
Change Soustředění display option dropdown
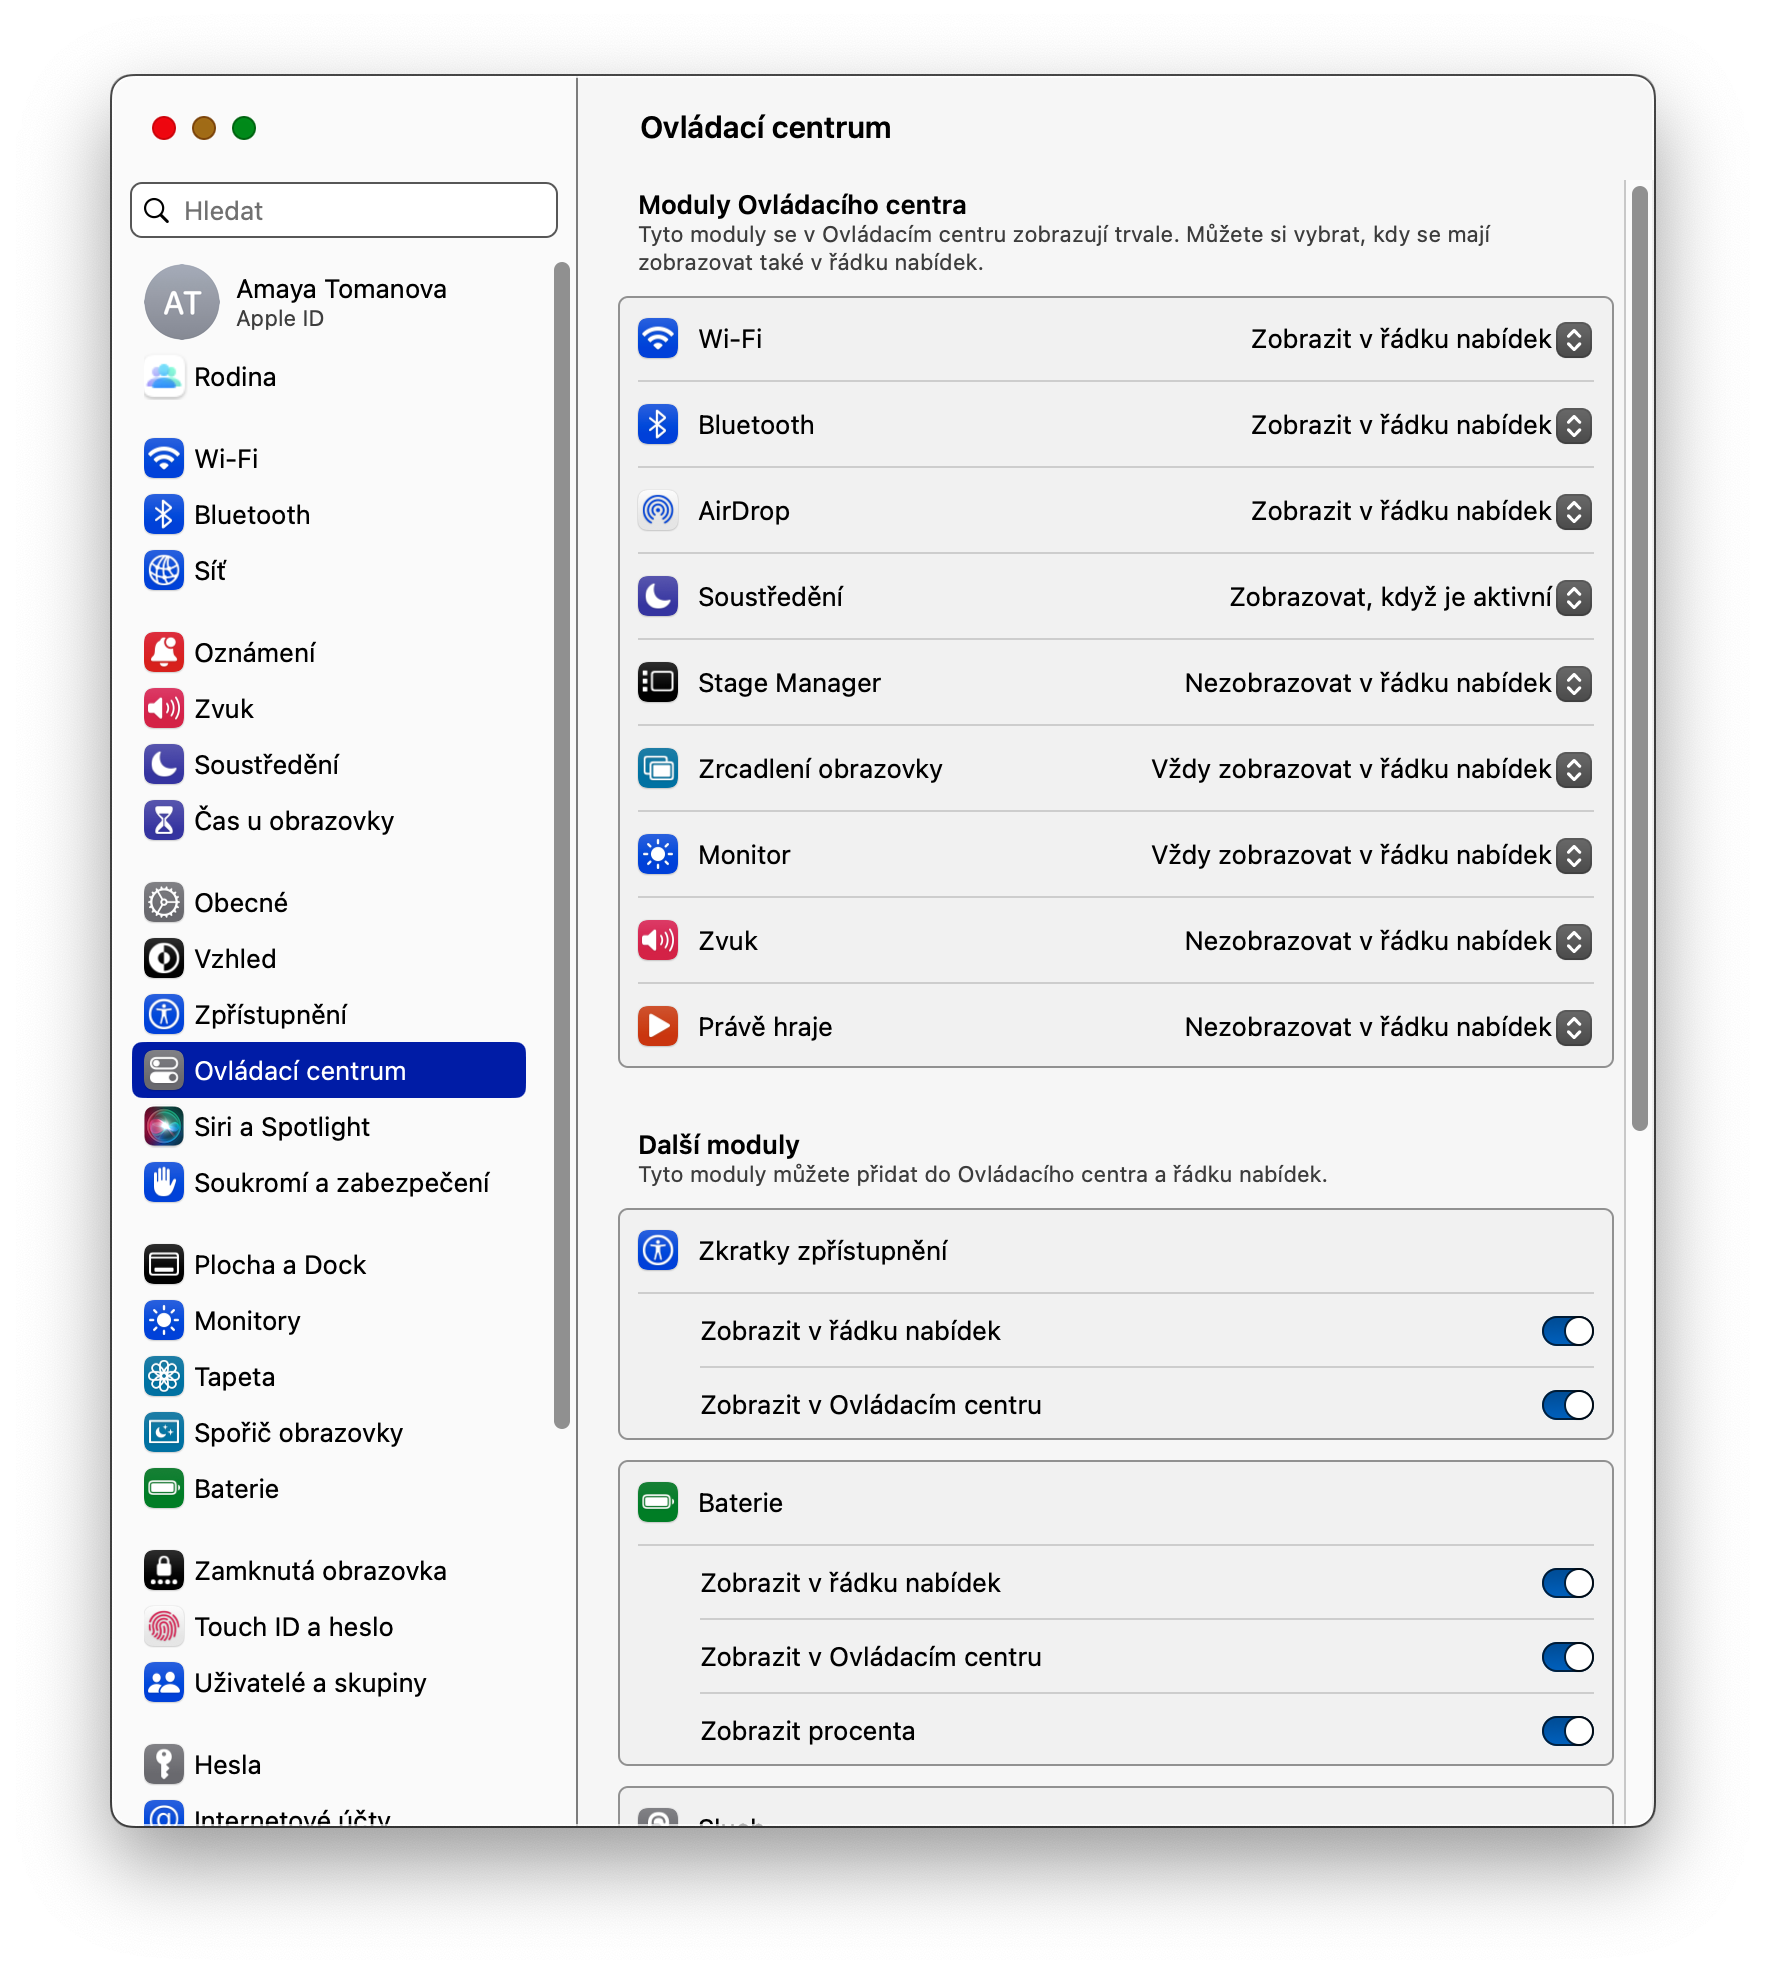point(1410,597)
